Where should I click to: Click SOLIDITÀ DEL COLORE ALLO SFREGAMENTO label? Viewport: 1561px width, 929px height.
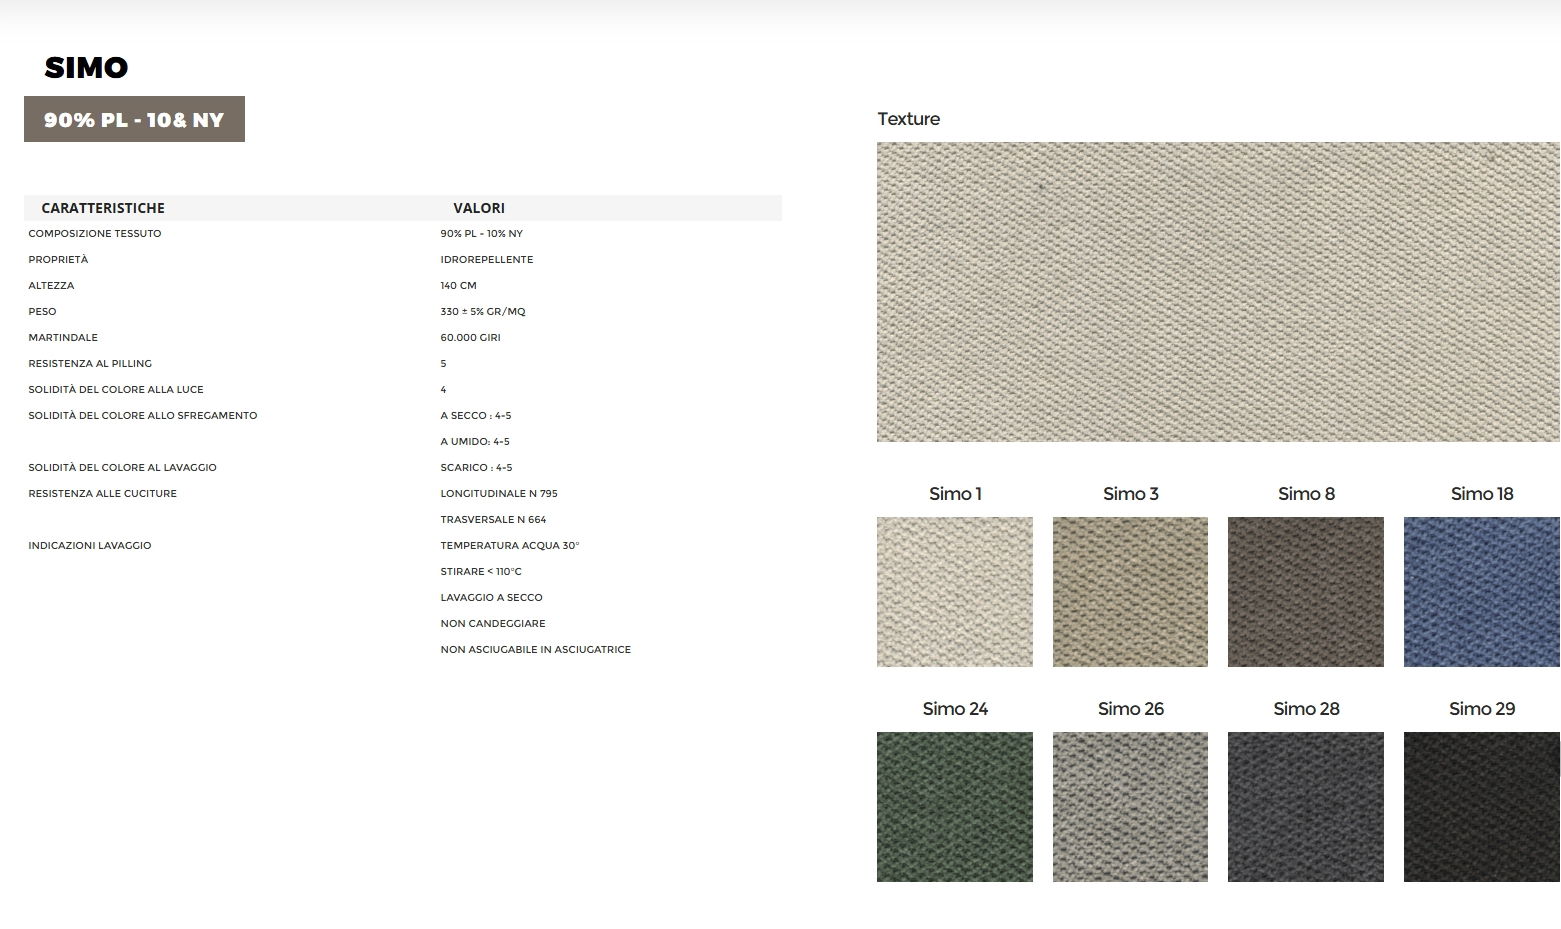tap(143, 415)
